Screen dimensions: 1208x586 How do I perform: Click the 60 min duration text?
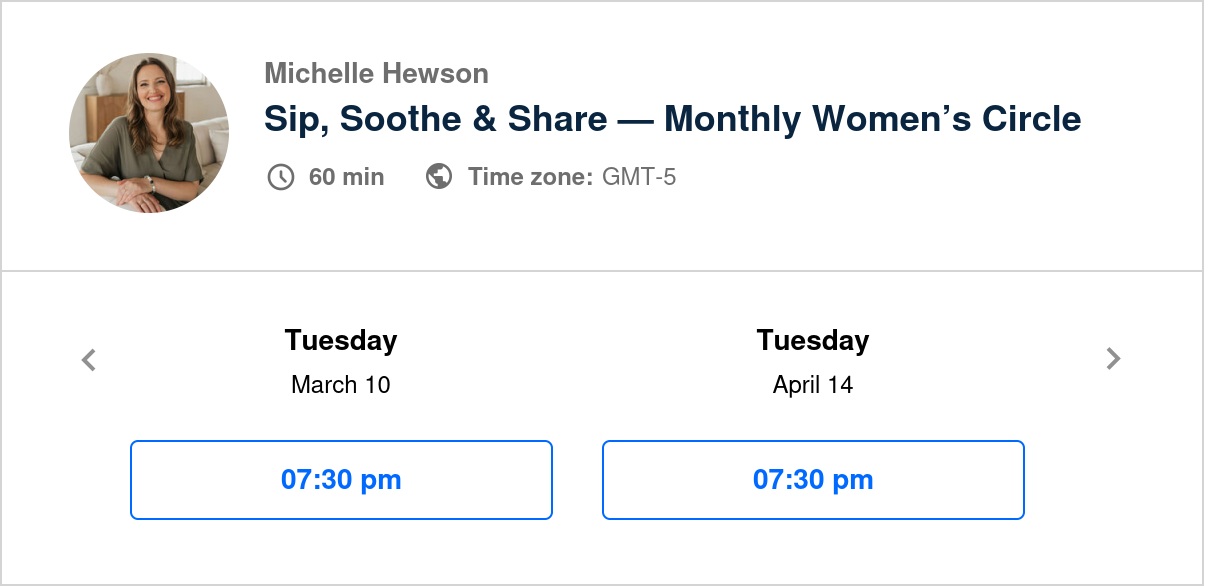(x=346, y=177)
